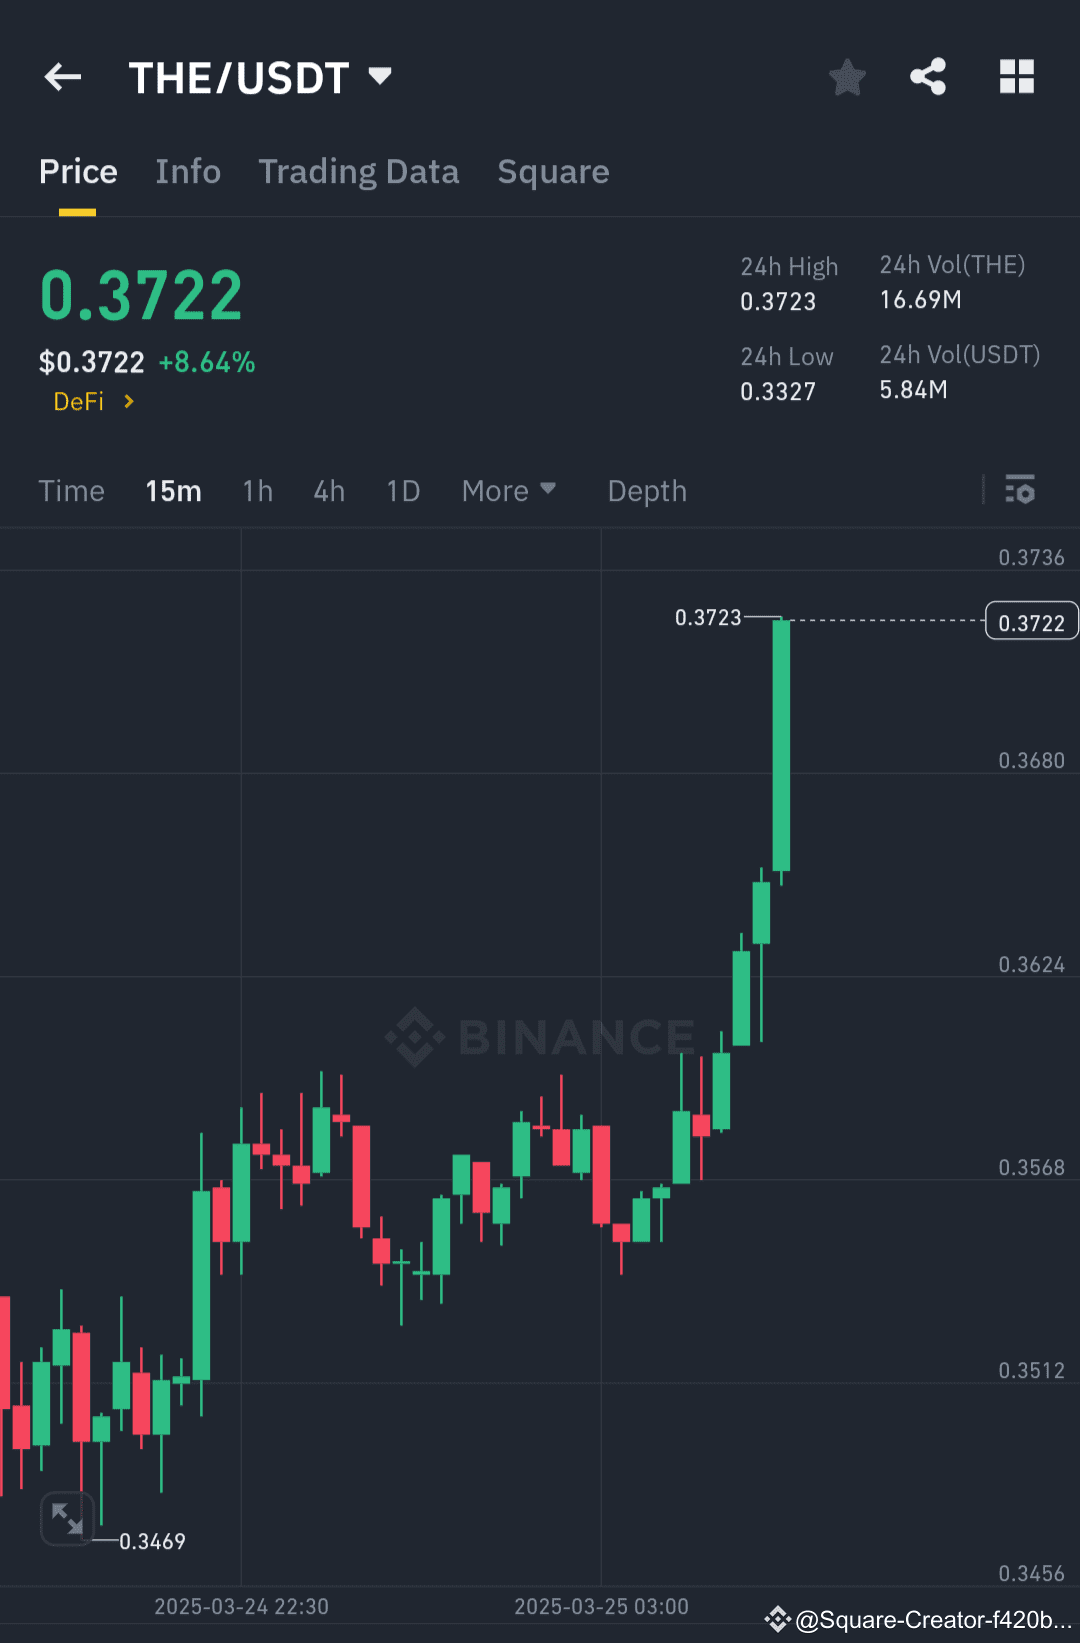Screen dimensions: 1080x1643
Task: Click the back arrow to exit the chart
Action: [62, 77]
